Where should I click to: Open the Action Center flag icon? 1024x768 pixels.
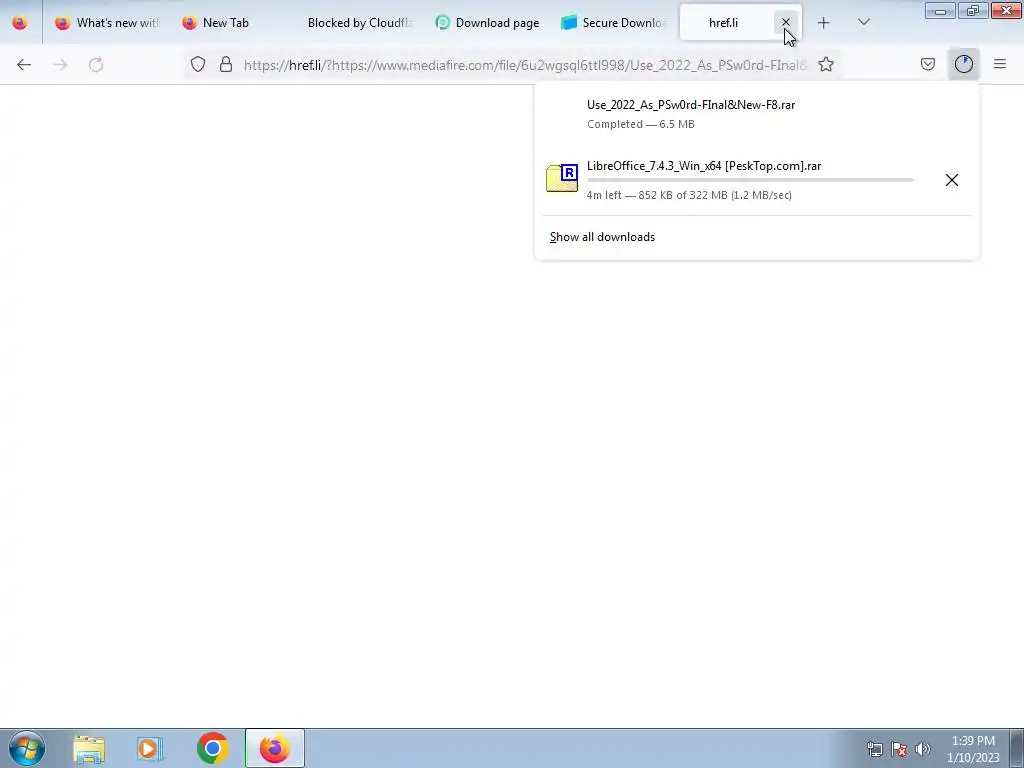click(899, 749)
